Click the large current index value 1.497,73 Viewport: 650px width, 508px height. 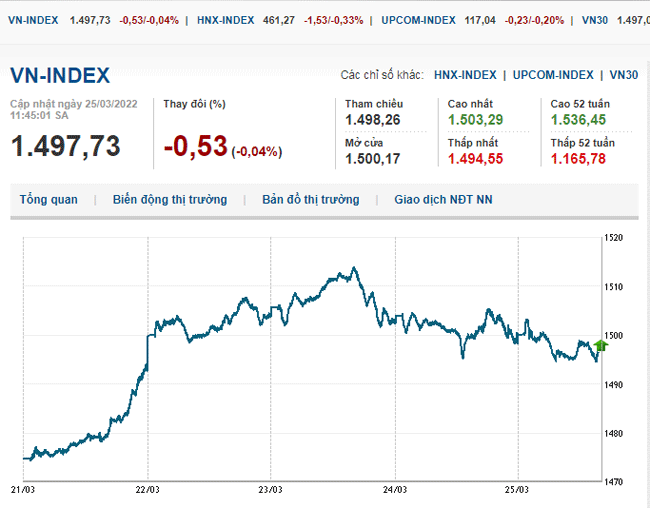[x=65, y=146]
